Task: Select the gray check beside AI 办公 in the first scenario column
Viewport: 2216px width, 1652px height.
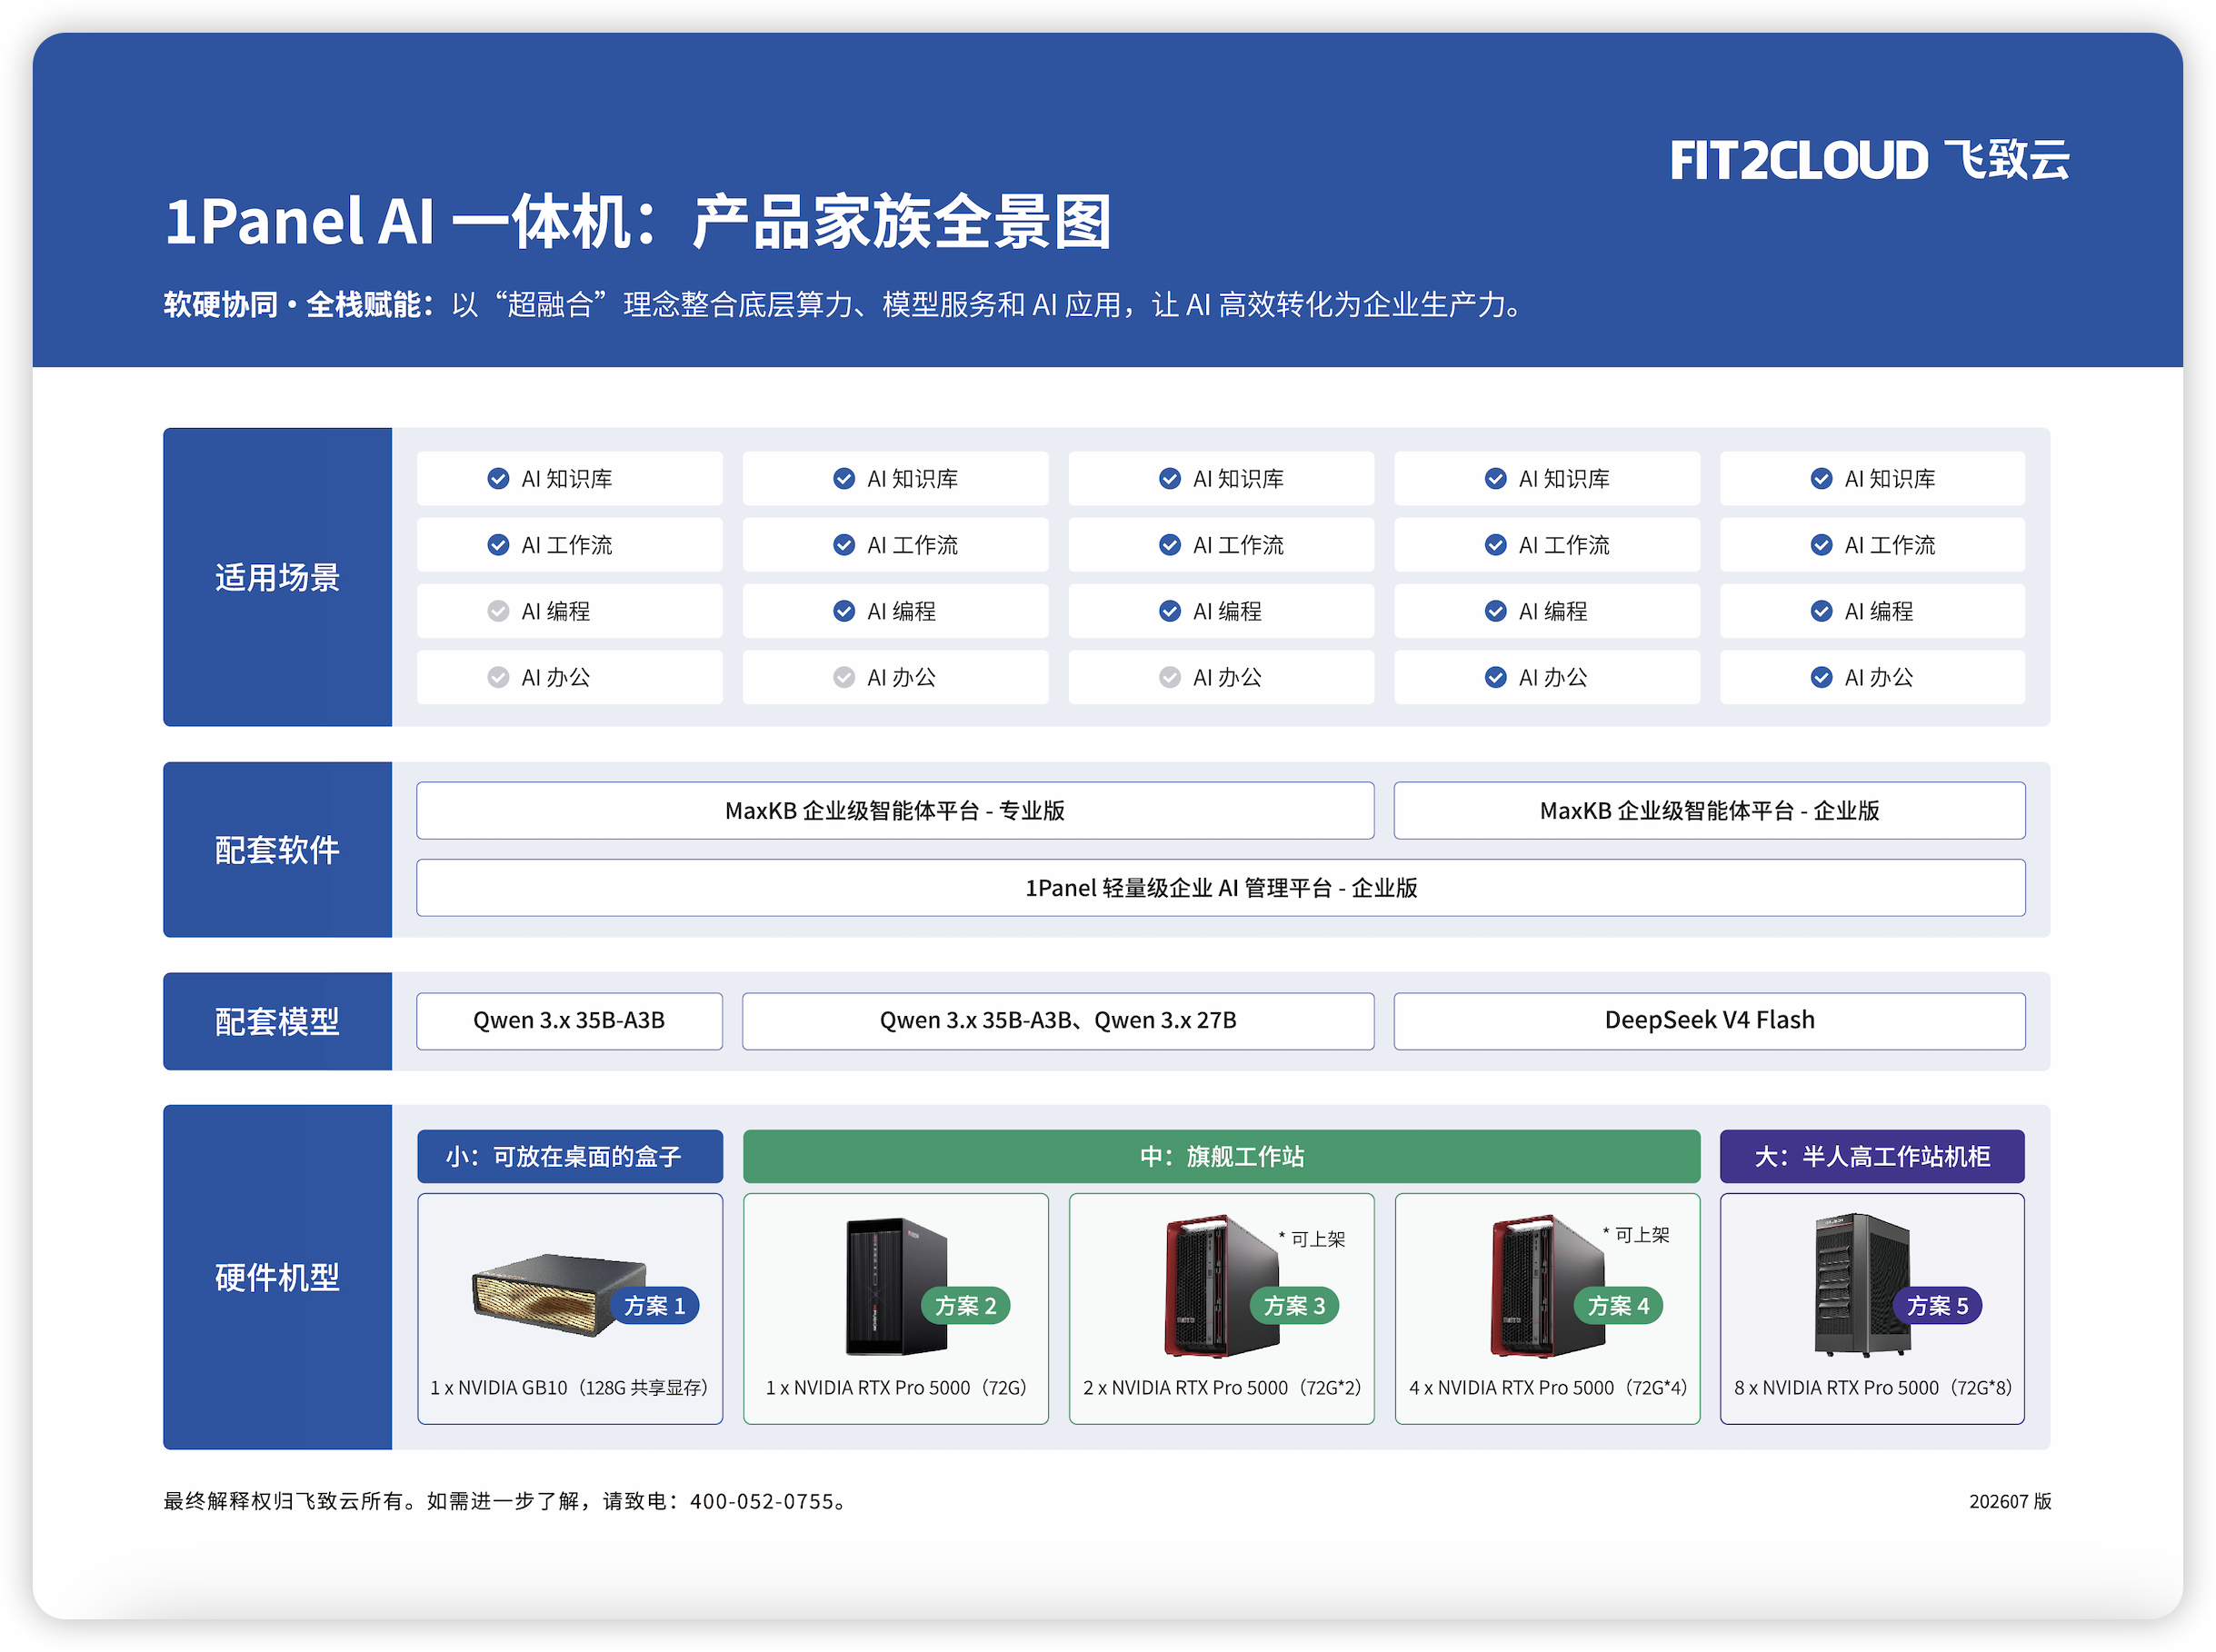Action: click(498, 678)
